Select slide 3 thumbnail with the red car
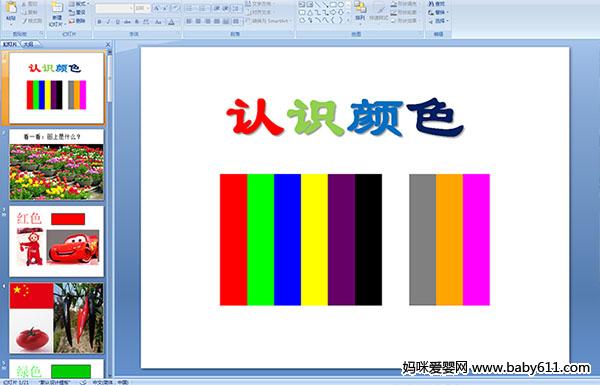The width and height of the screenshot is (600, 385). pyautogui.click(x=56, y=241)
